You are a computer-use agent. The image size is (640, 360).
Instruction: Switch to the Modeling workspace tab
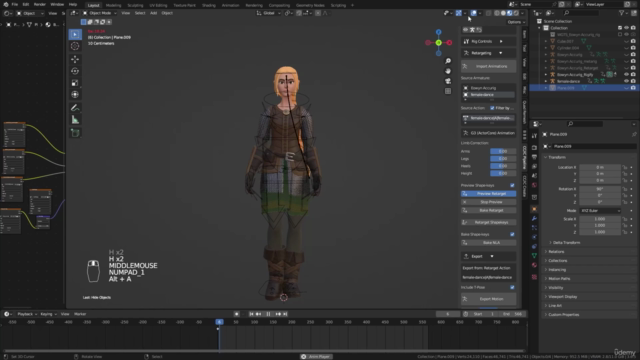coord(113,5)
